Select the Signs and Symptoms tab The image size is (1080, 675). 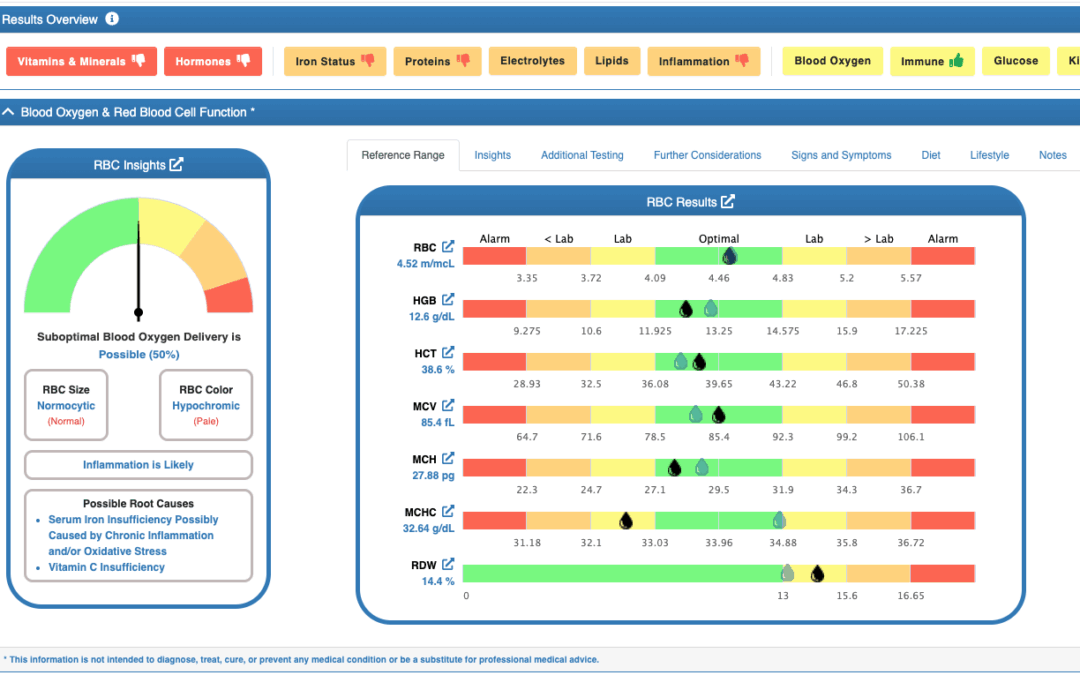(841, 155)
